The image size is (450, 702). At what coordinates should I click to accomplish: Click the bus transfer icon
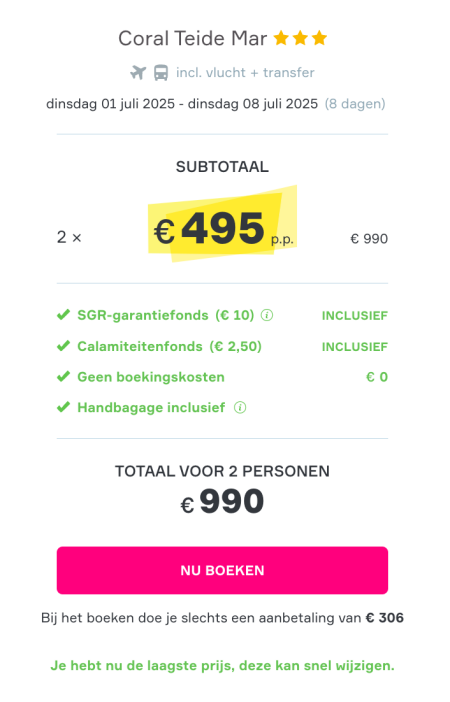161,72
